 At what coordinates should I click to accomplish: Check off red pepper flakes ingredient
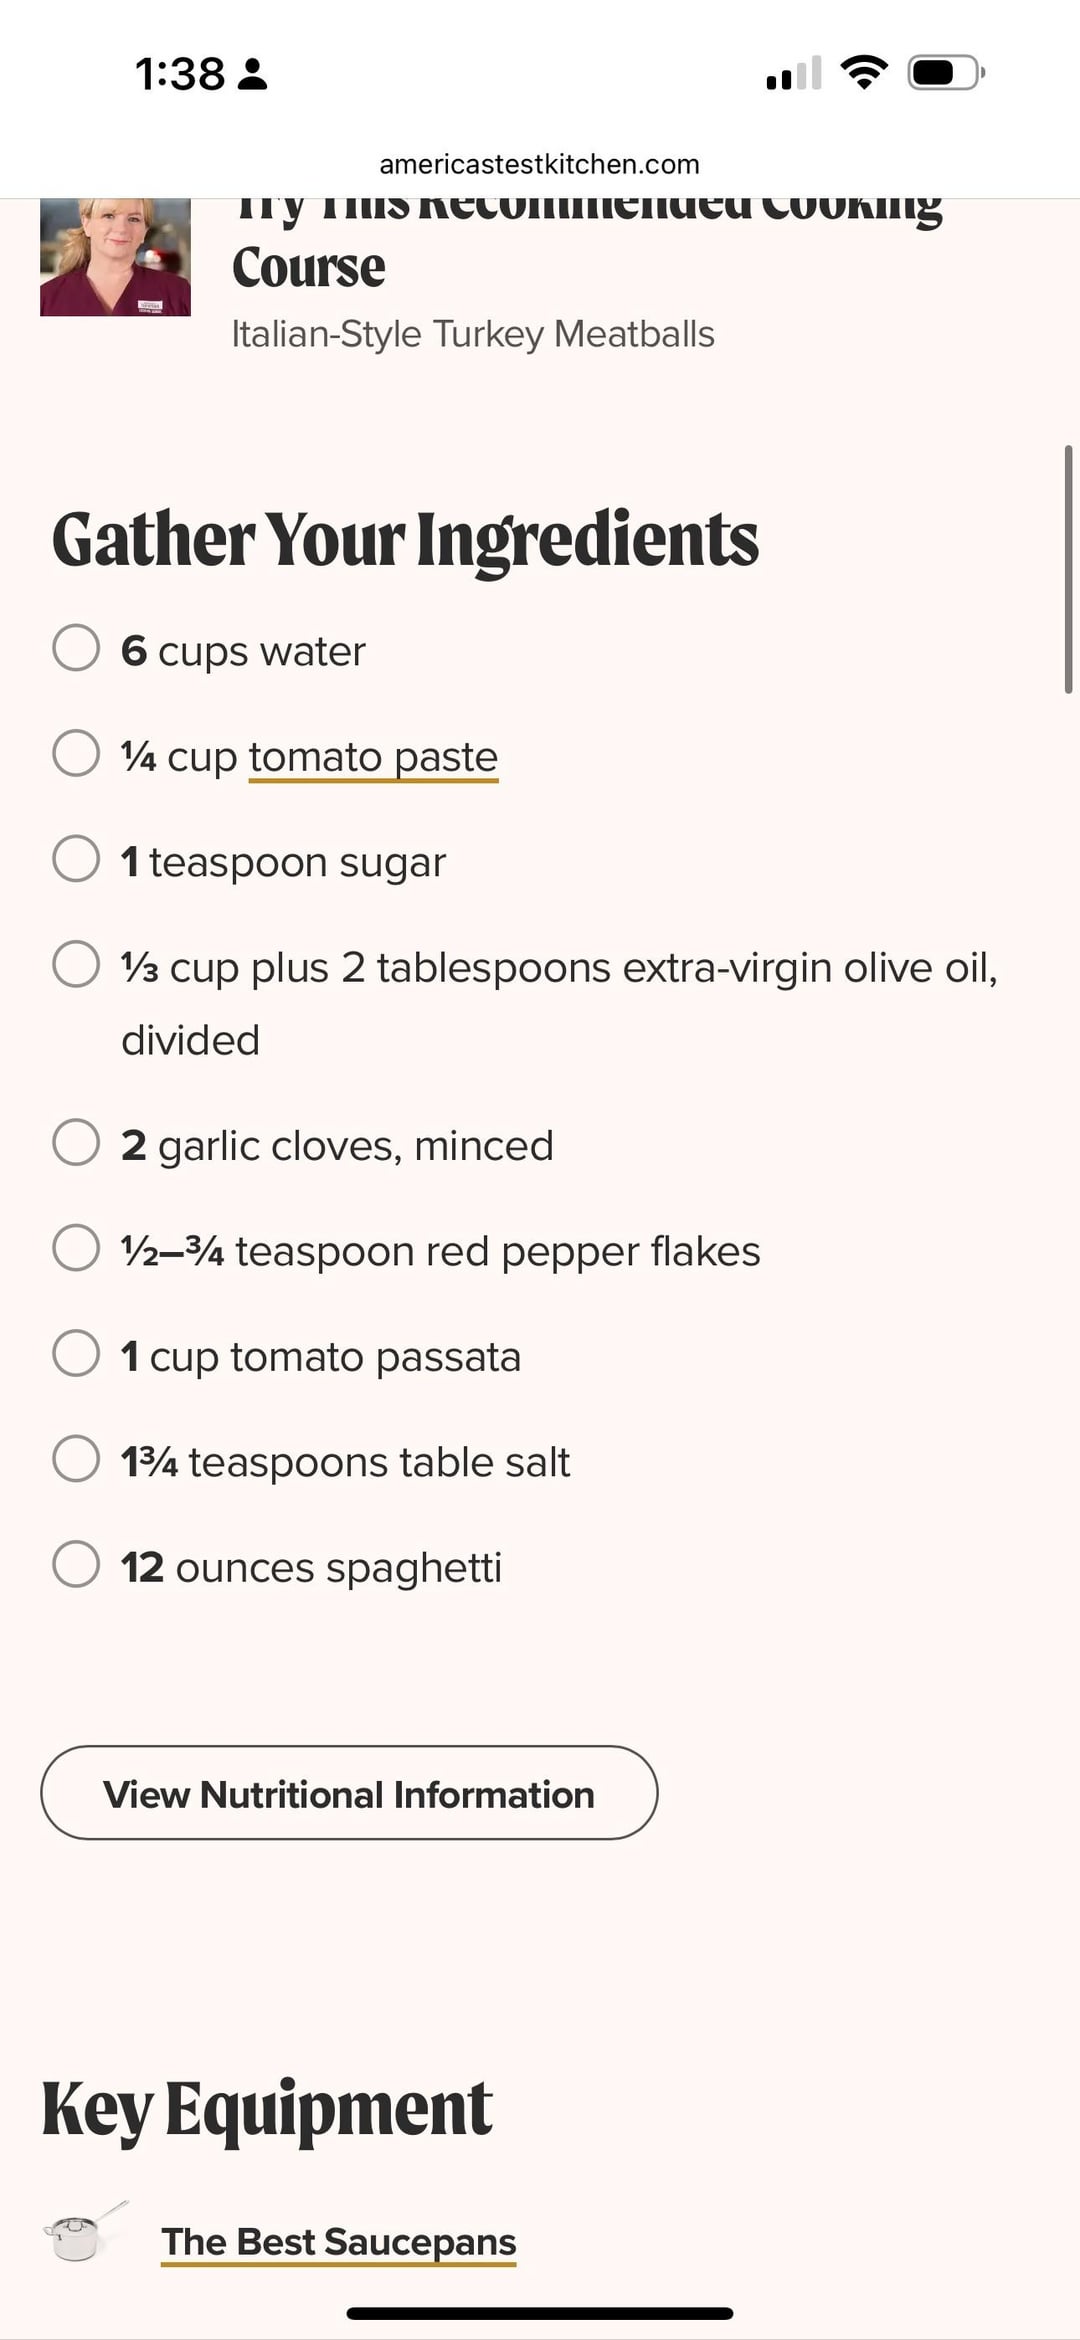coord(76,1248)
